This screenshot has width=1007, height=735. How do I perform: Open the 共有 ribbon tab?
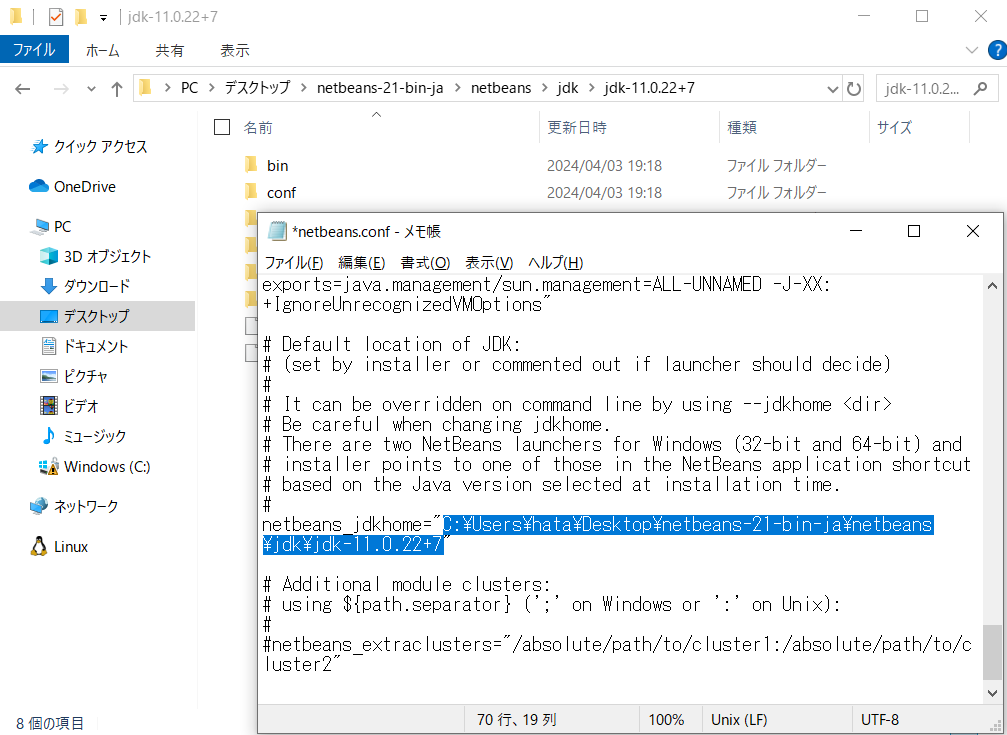coord(170,50)
